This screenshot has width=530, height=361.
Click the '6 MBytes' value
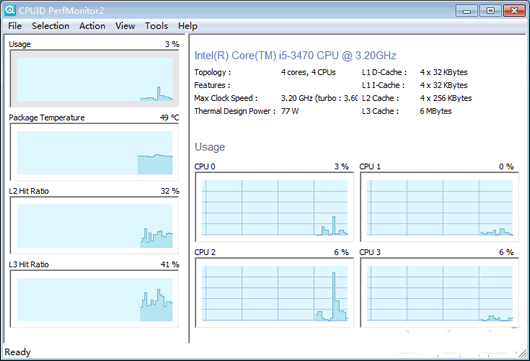(x=436, y=111)
